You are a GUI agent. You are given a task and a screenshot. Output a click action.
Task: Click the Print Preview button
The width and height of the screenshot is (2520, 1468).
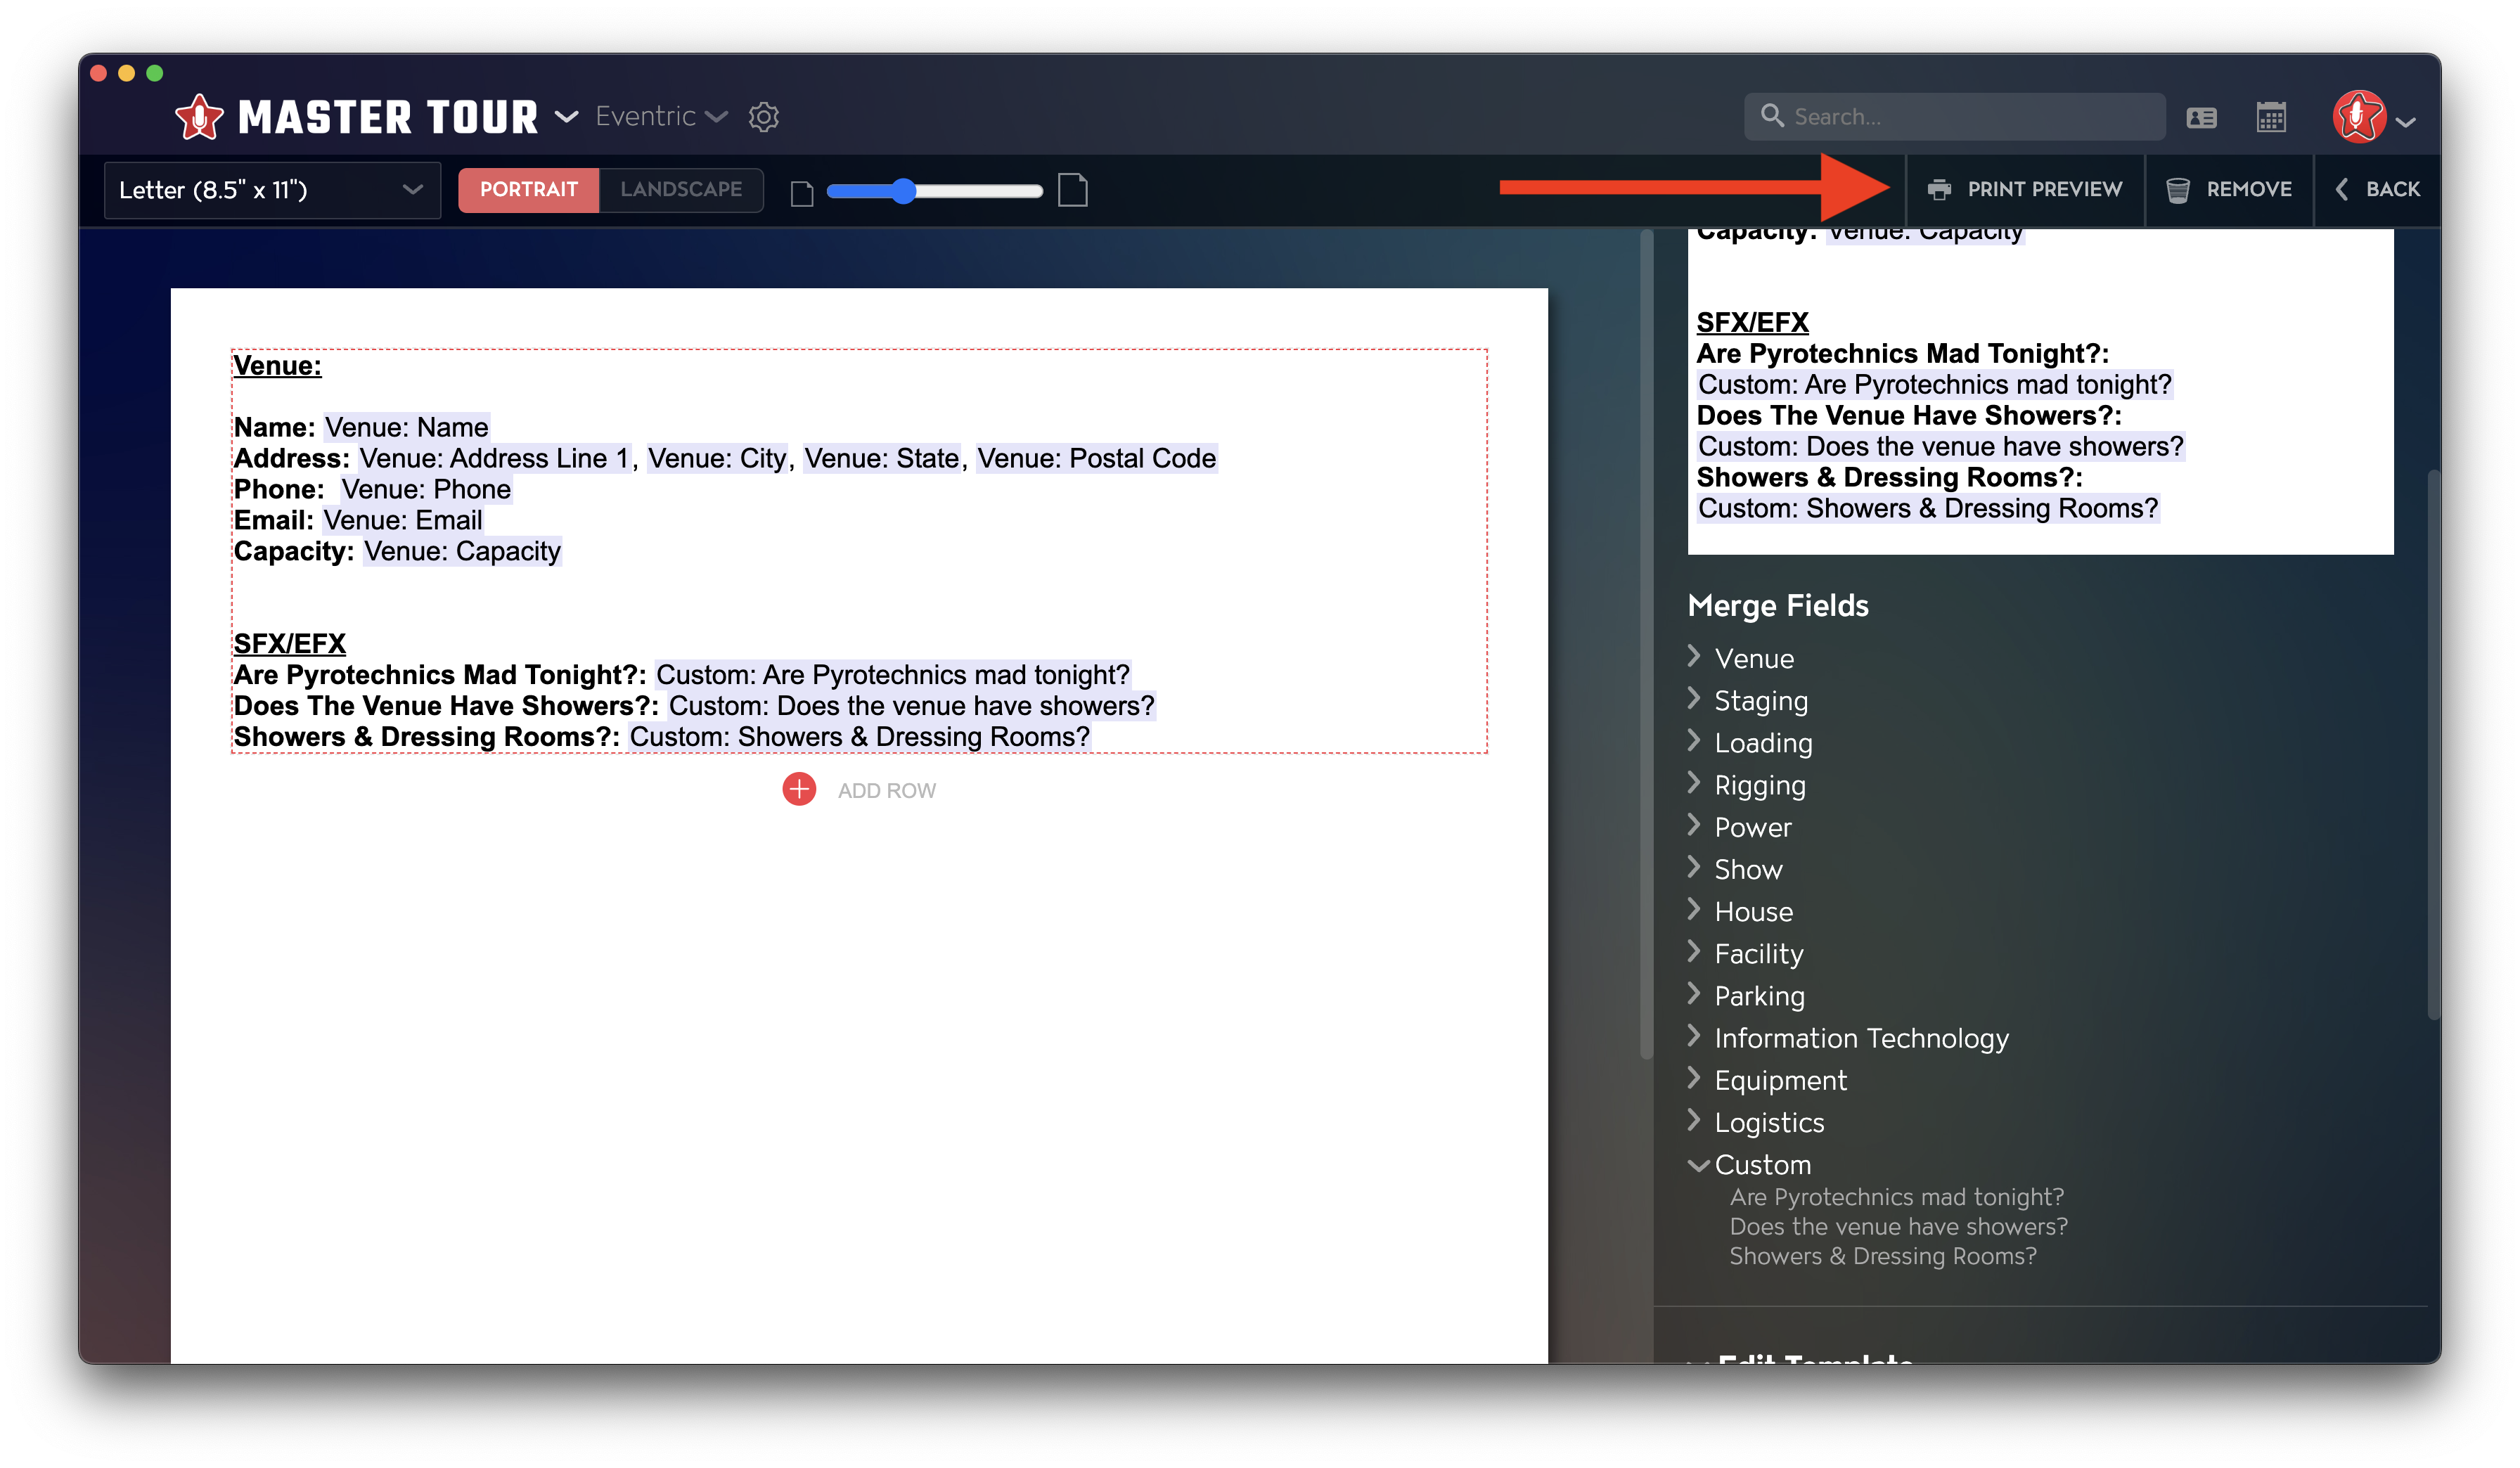point(2024,189)
